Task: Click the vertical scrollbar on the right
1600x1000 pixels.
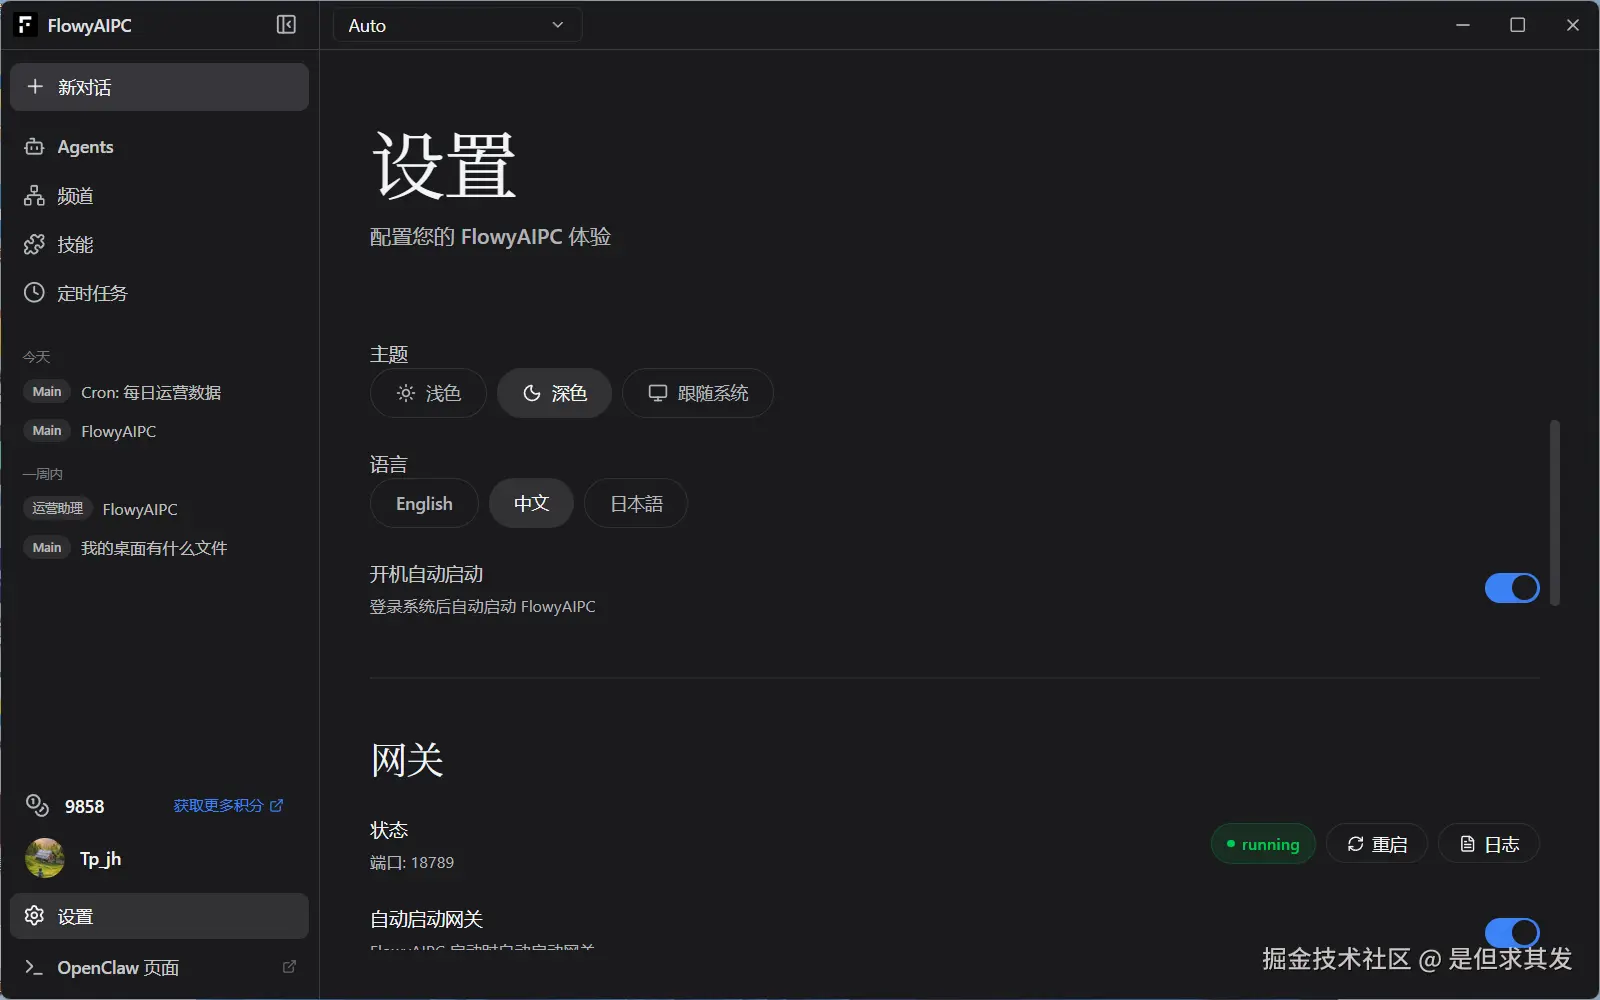Action: tap(1553, 512)
